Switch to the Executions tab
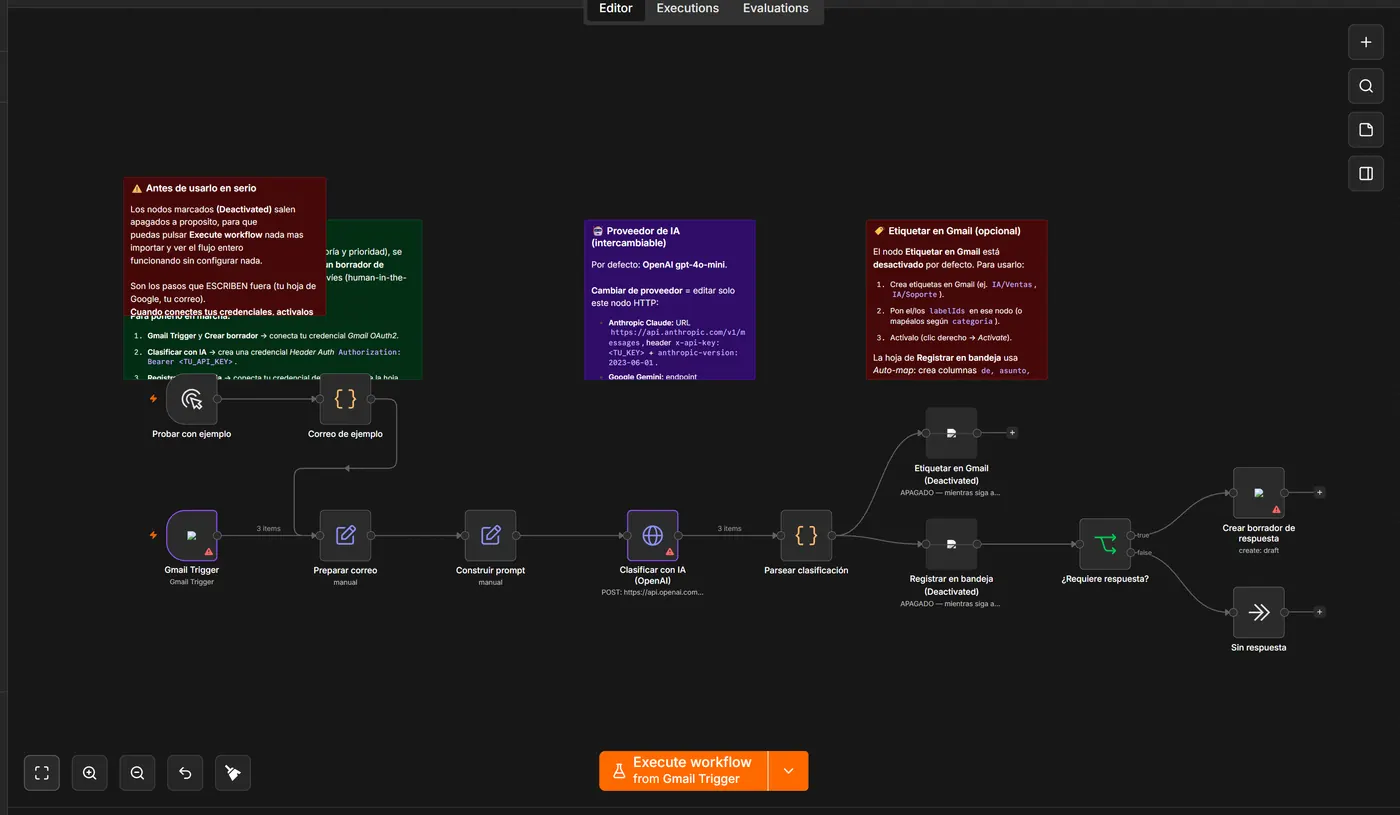 (x=687, y=9)
